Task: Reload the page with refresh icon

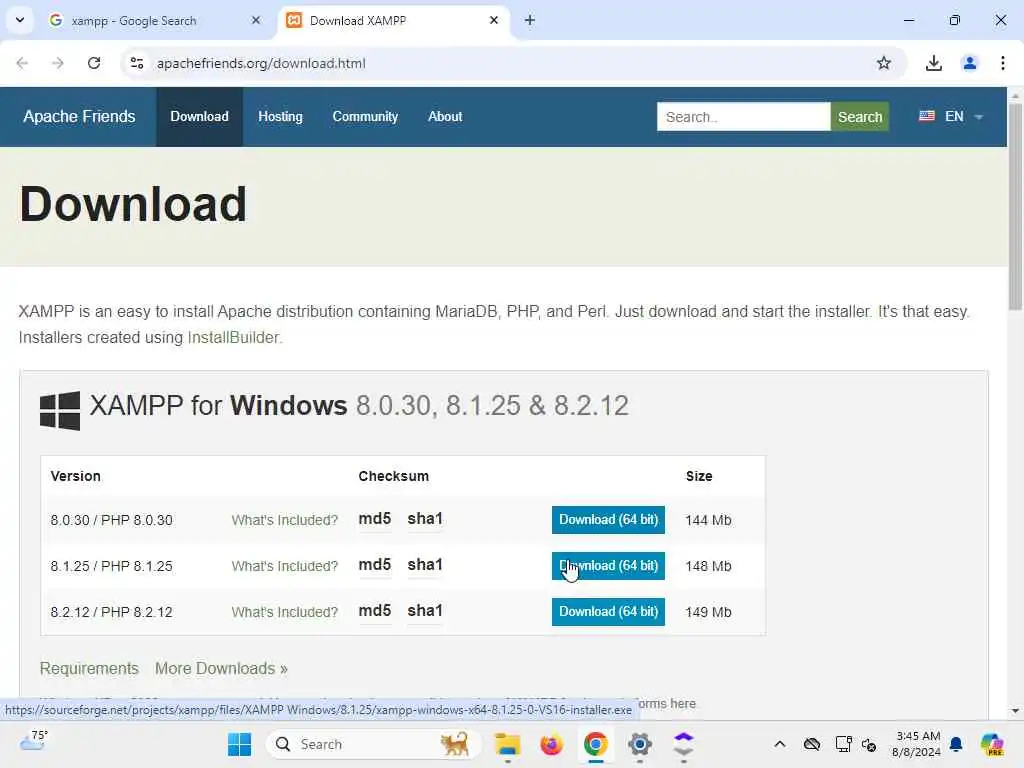Action: click(x=94, y=63)
